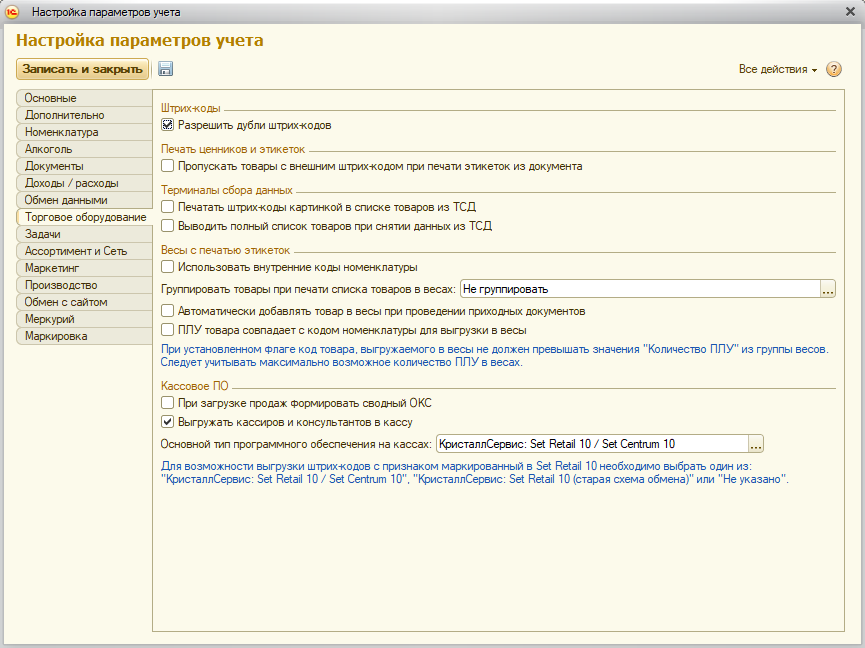Go to the Обмен с сайтом tab

84,302
